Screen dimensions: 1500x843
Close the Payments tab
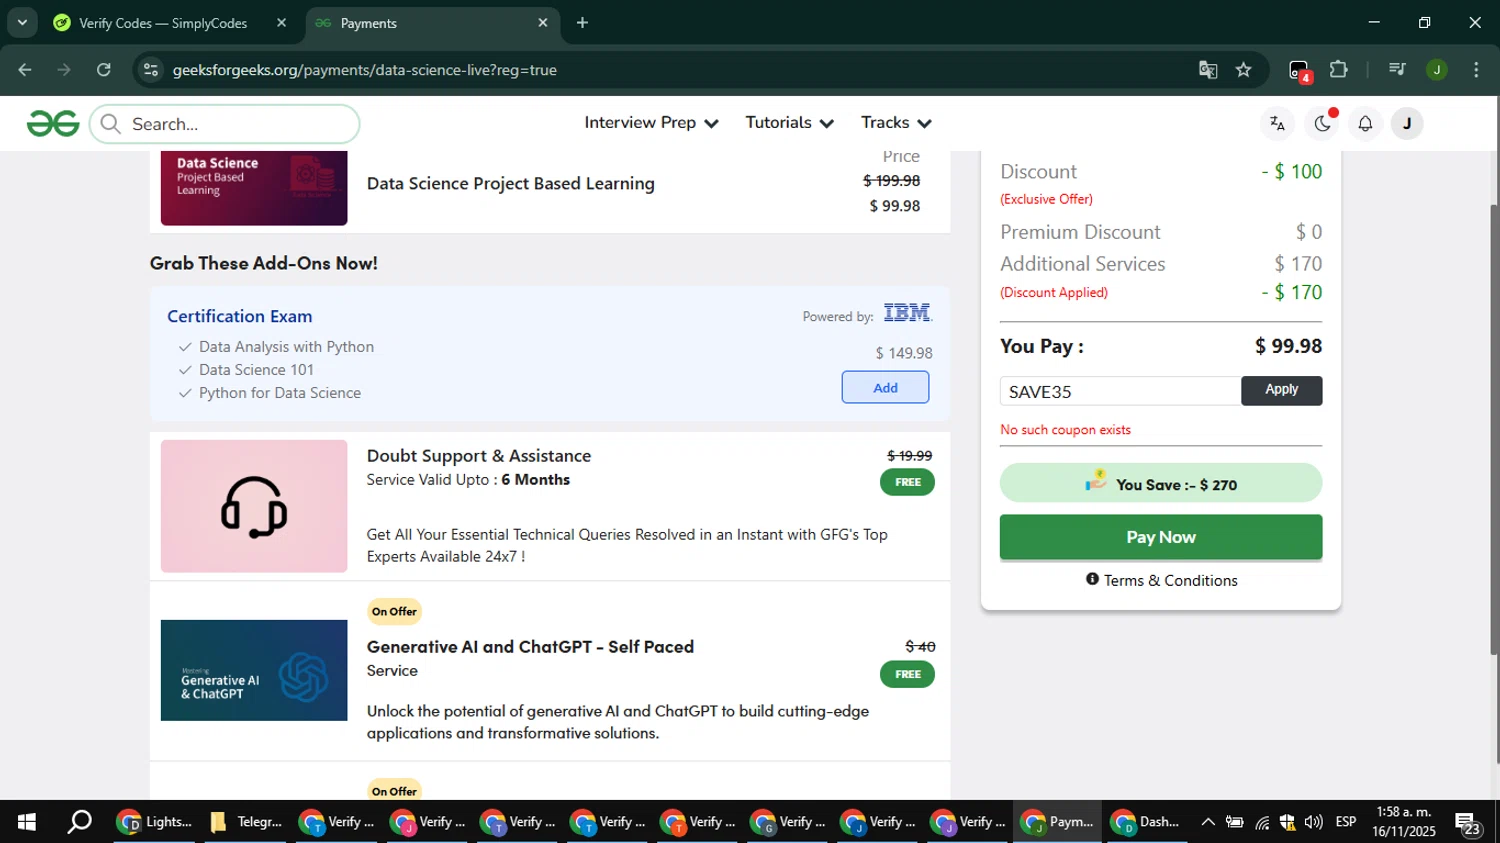click(543, 23)
